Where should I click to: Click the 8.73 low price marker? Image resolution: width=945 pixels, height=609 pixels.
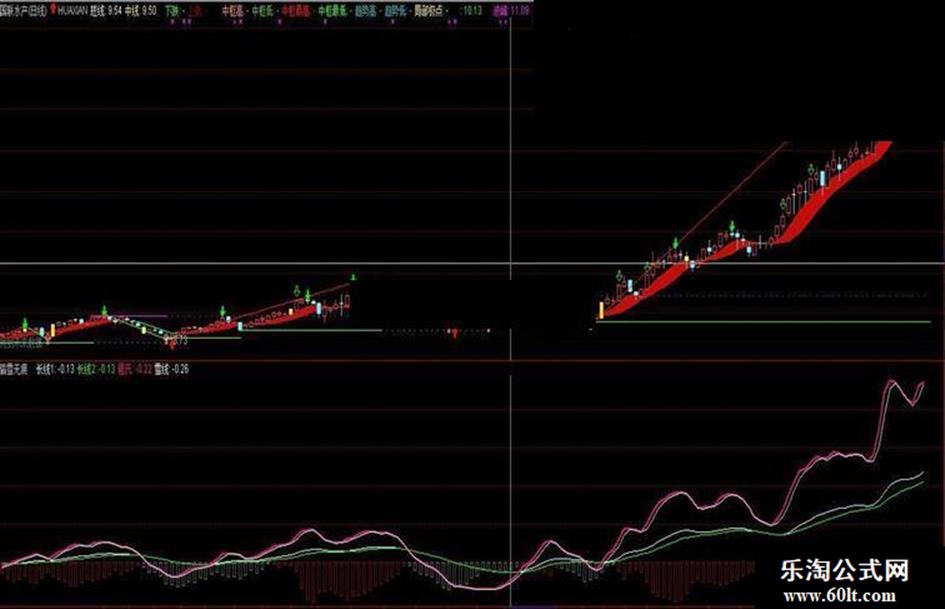coord(181,341)
